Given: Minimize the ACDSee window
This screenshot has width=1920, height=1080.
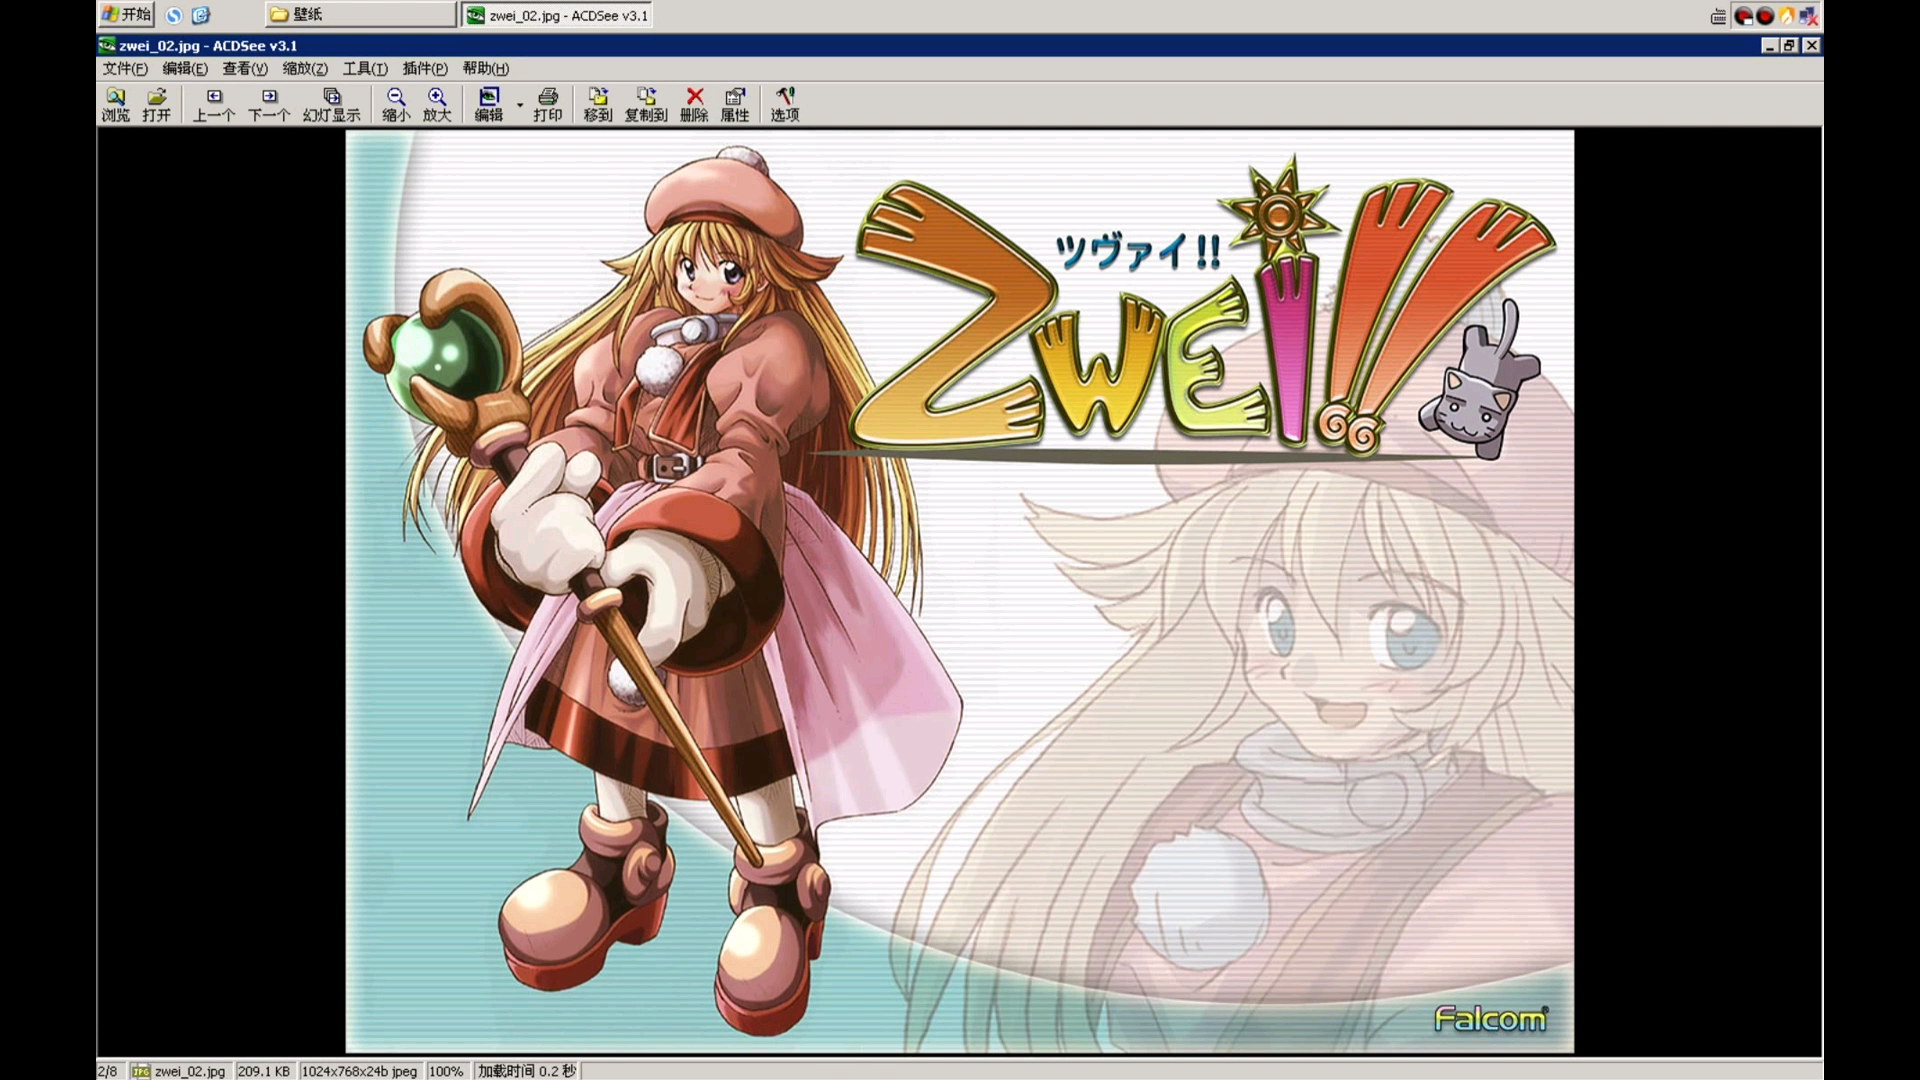Looking at the screenshot, I should tap(1769, 45).
